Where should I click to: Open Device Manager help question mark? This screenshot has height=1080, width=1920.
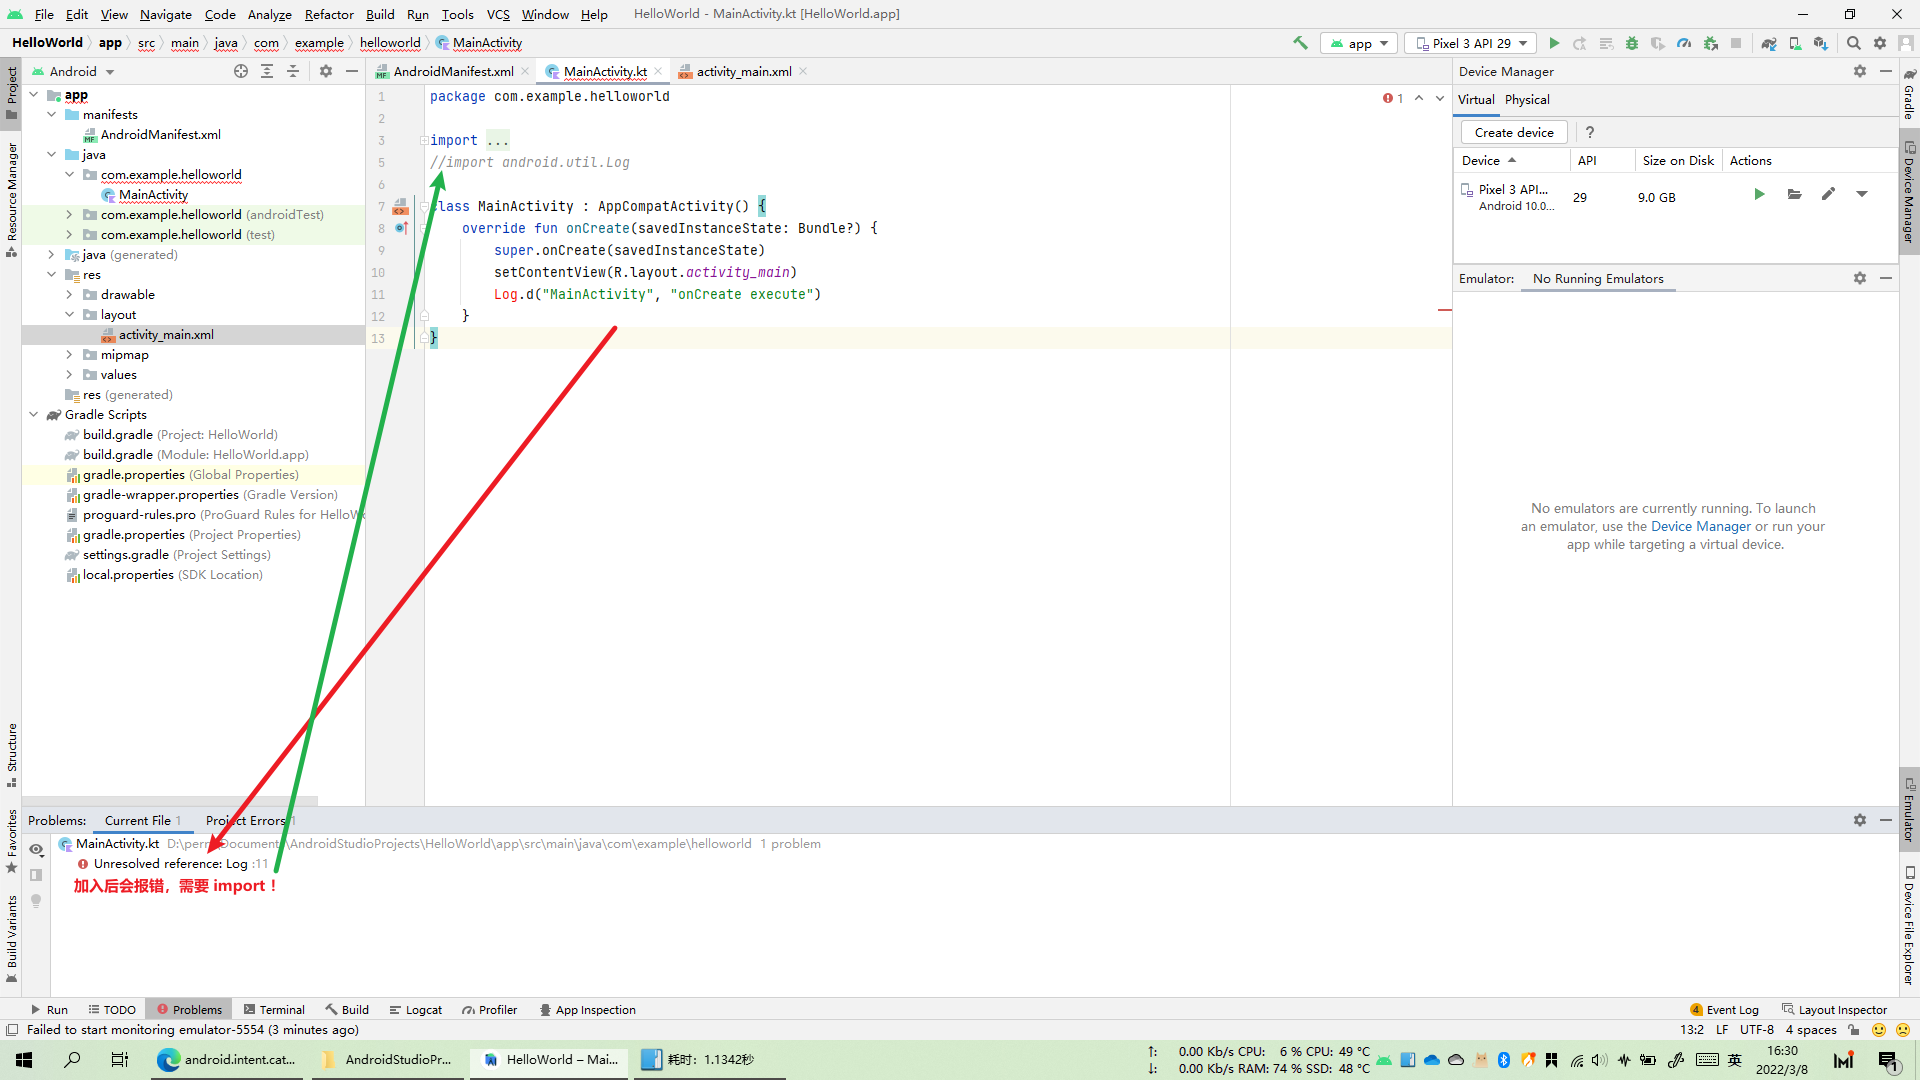[1590, 132]
